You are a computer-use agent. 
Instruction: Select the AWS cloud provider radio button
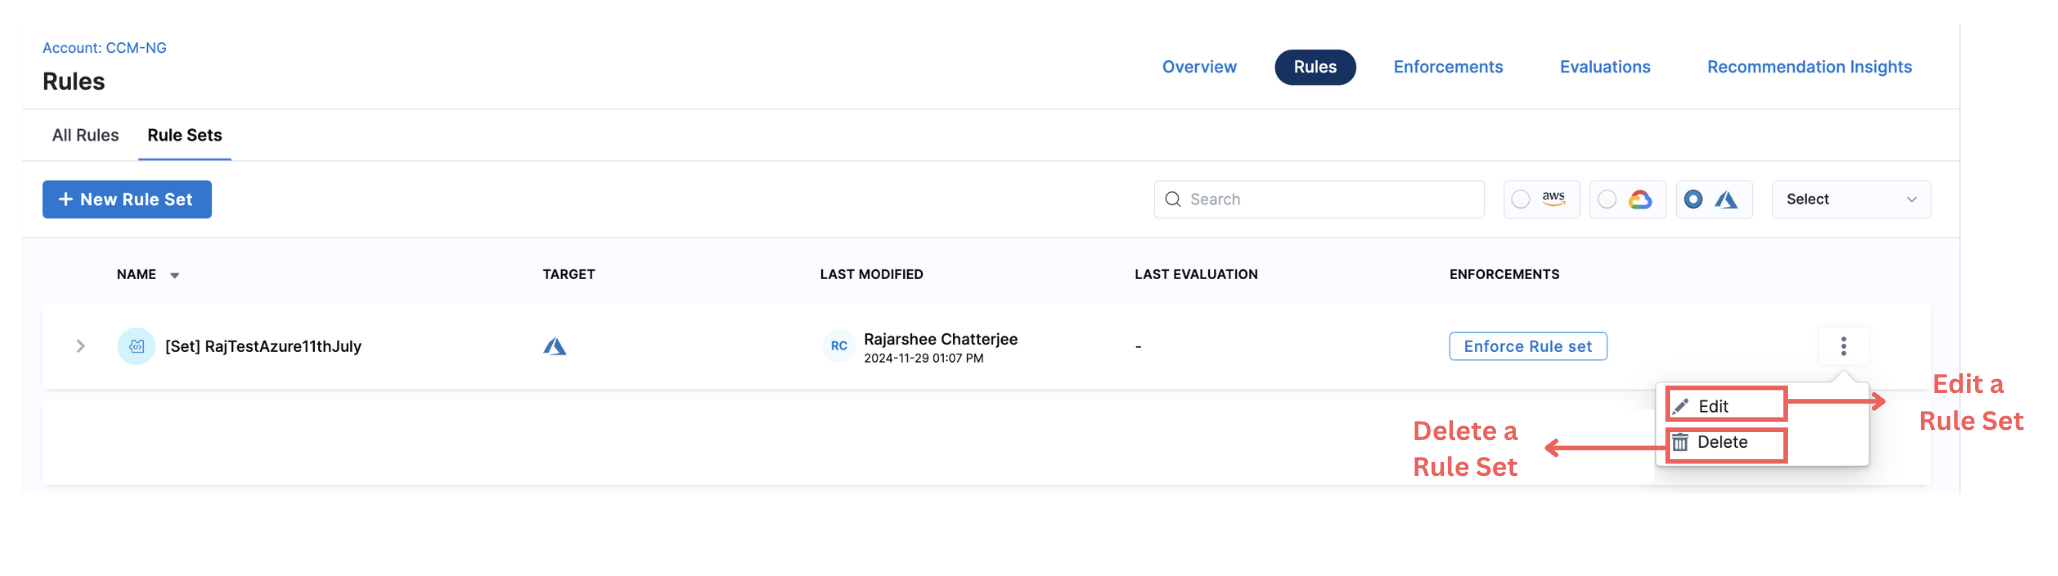point(1520,199)
